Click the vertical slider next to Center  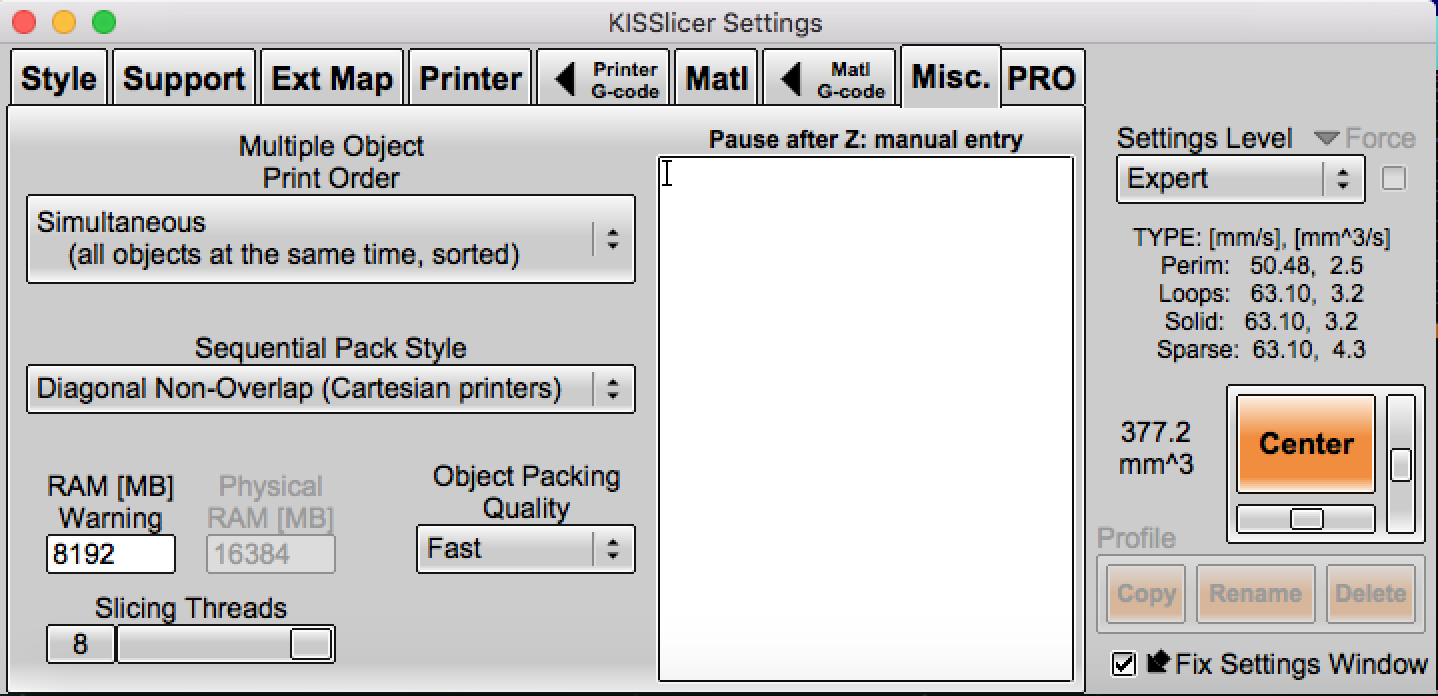[1401, 465]
